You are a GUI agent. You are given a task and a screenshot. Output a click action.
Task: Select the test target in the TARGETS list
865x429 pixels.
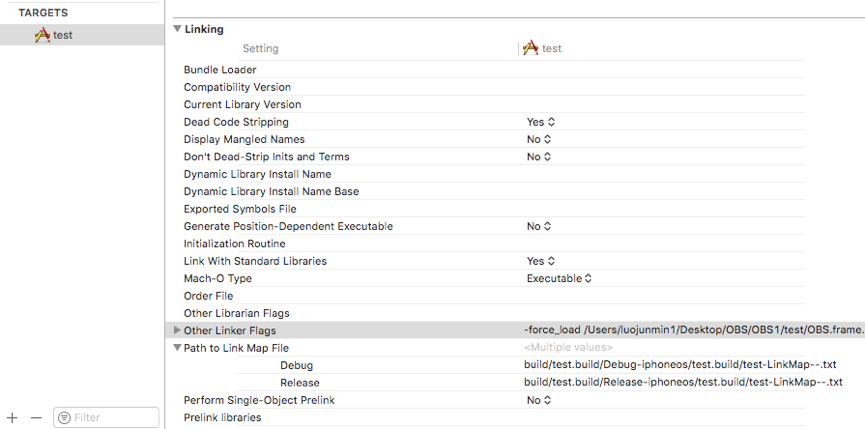(x=62, y=35)
